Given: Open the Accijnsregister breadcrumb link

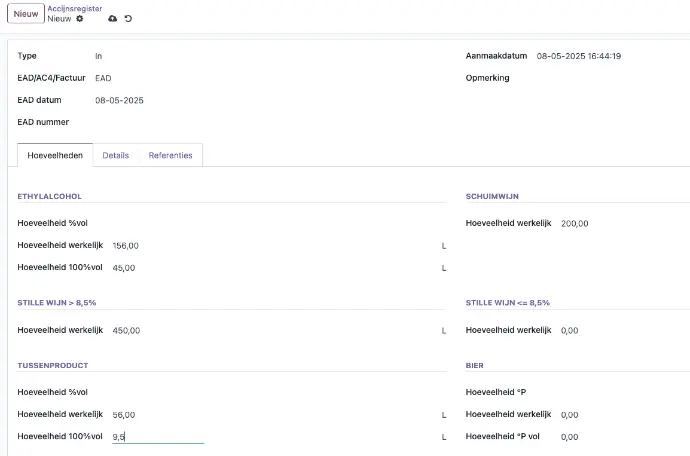Looking at the screenshot, I should (x=74, y=7).
